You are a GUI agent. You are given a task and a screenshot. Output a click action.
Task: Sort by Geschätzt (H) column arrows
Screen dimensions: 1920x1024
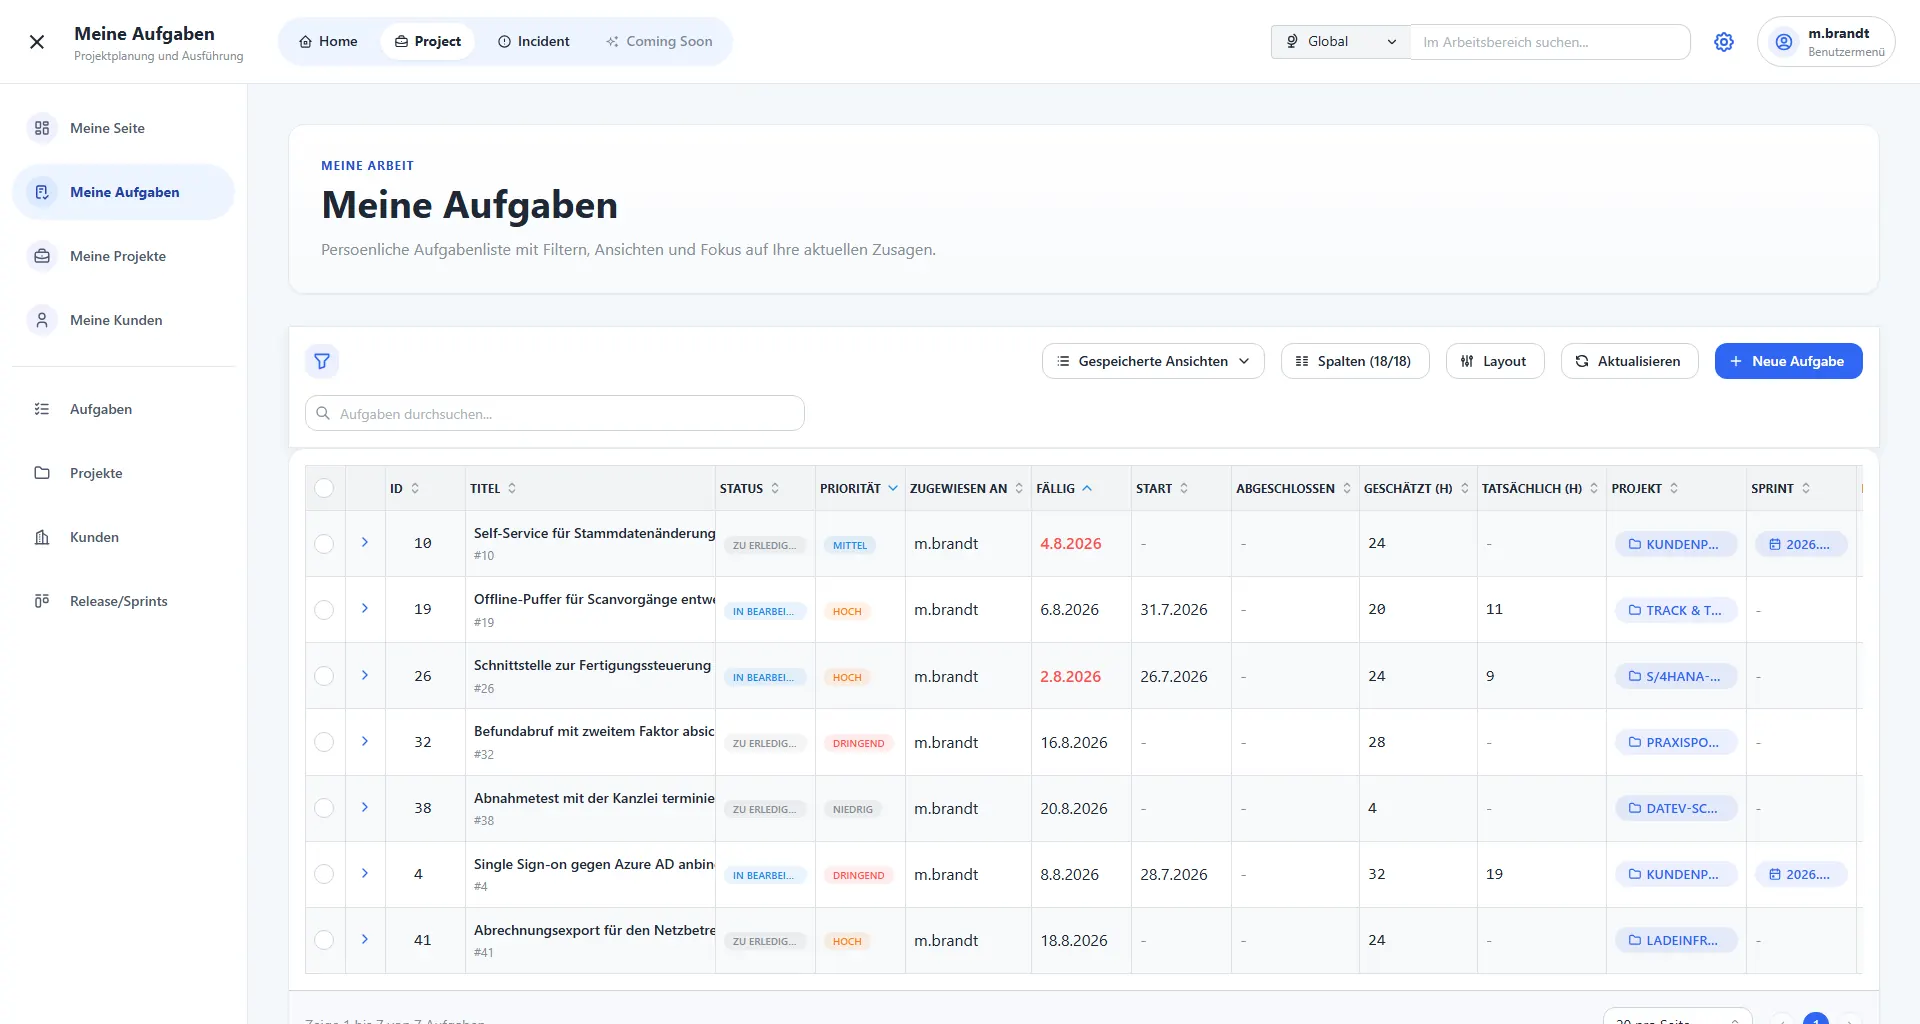pyautogui.click(x=1465, y=488)
